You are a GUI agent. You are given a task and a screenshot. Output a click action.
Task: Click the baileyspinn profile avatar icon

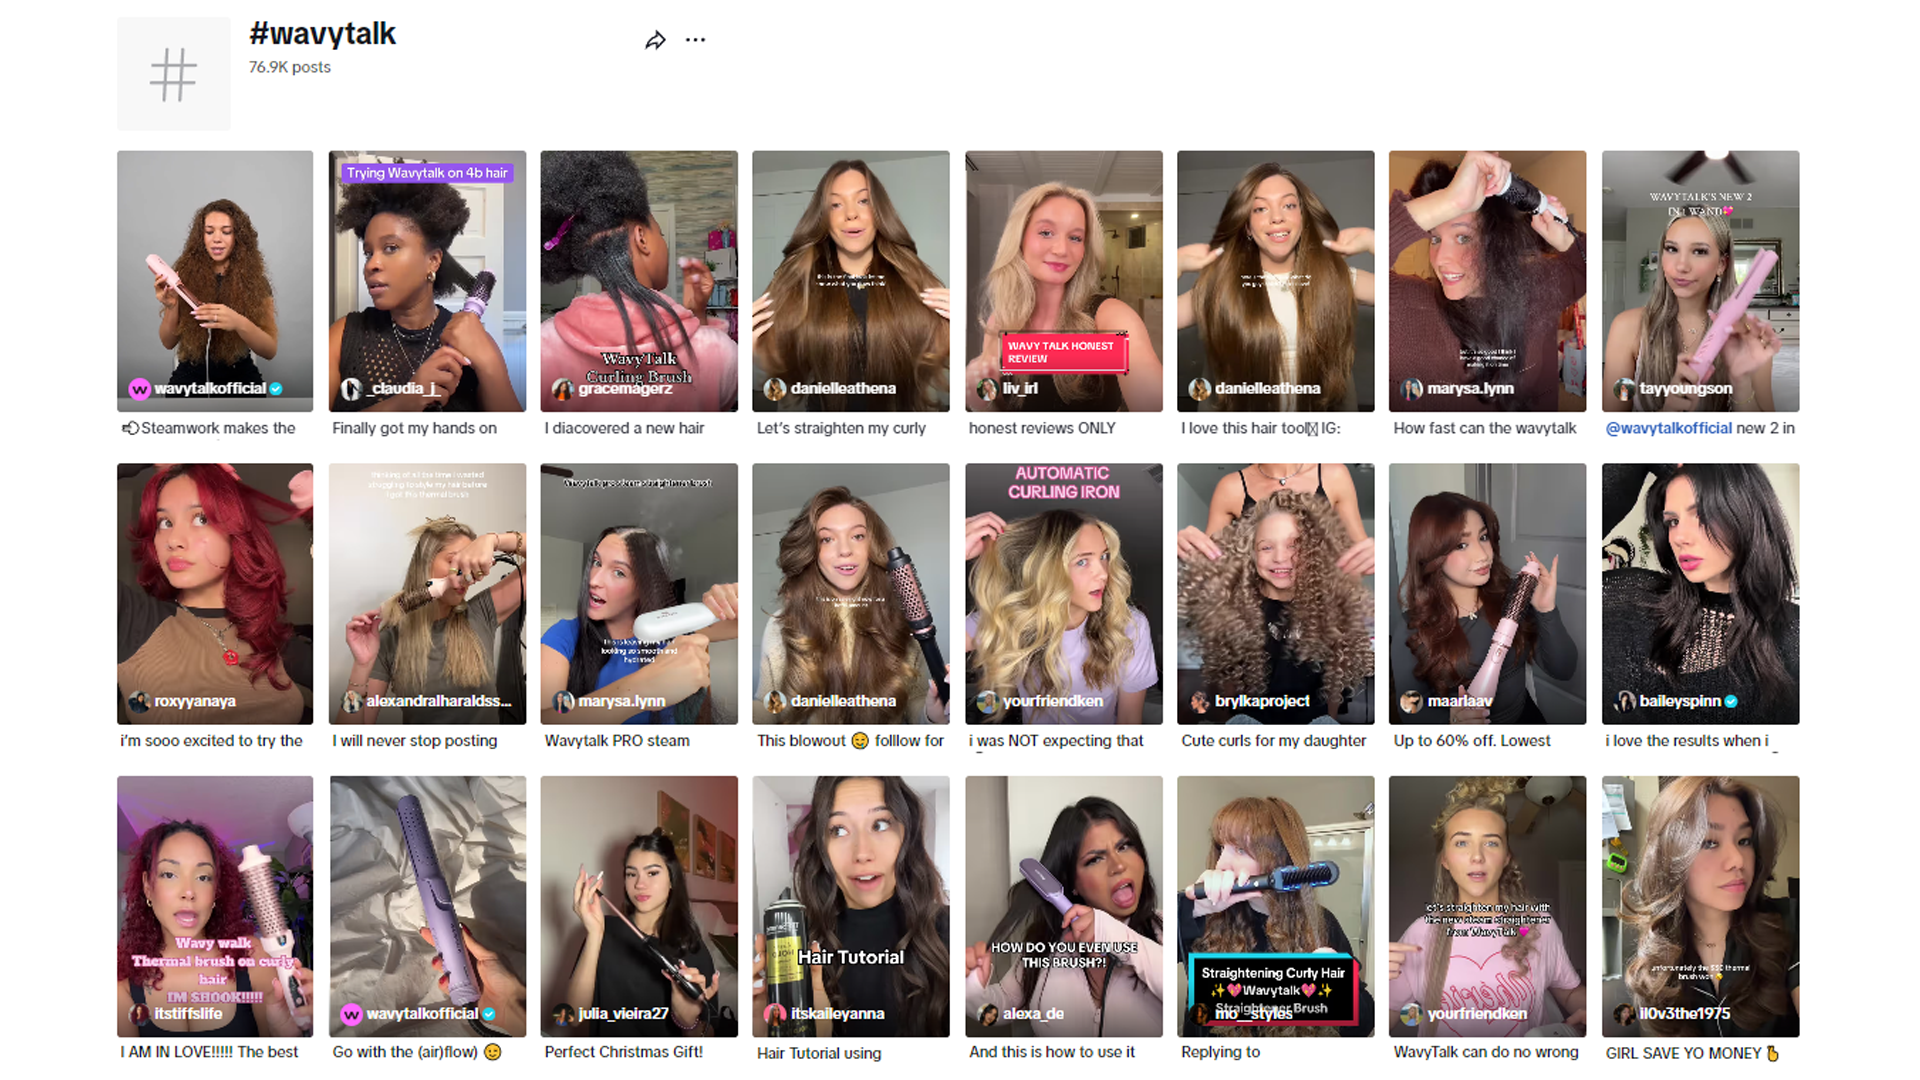tap(1624, 701)
